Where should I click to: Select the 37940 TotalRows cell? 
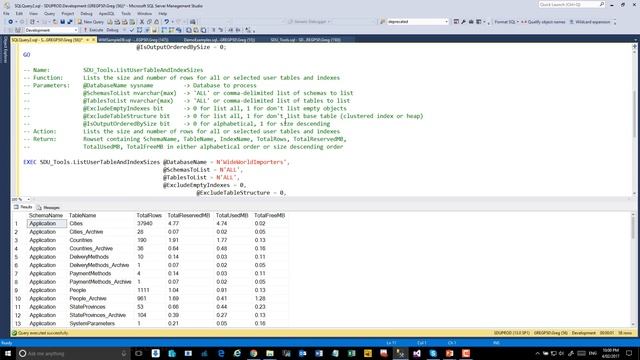(x=149, y=224)
